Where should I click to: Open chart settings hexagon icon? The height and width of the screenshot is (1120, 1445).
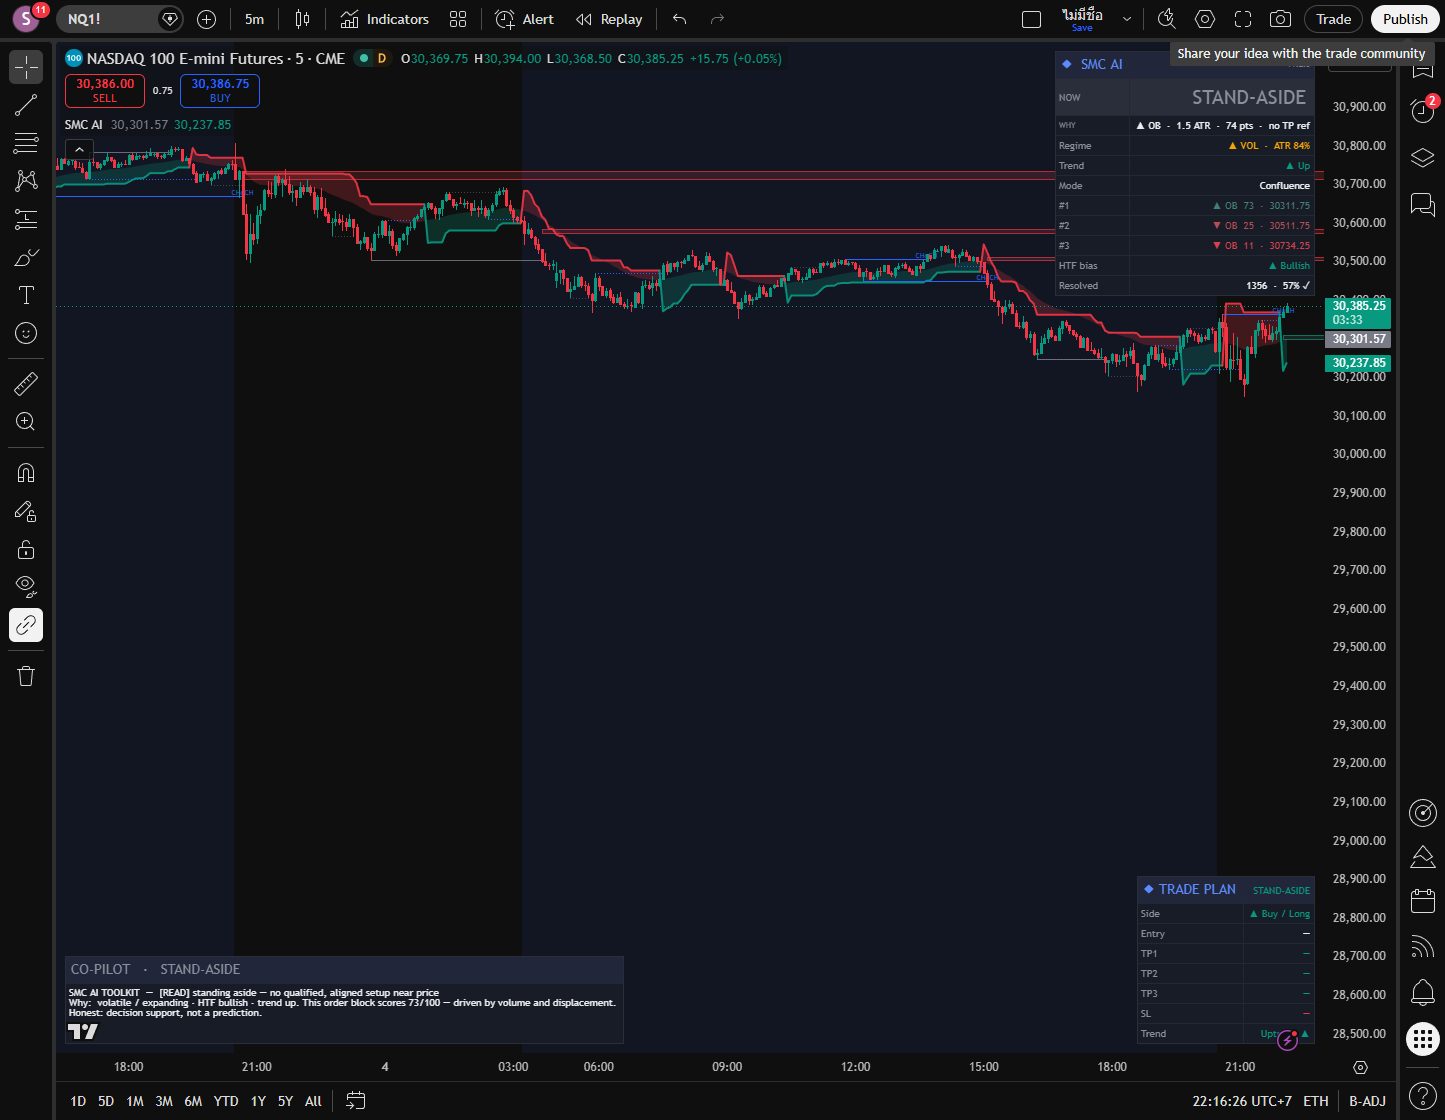coord(1205,19)
